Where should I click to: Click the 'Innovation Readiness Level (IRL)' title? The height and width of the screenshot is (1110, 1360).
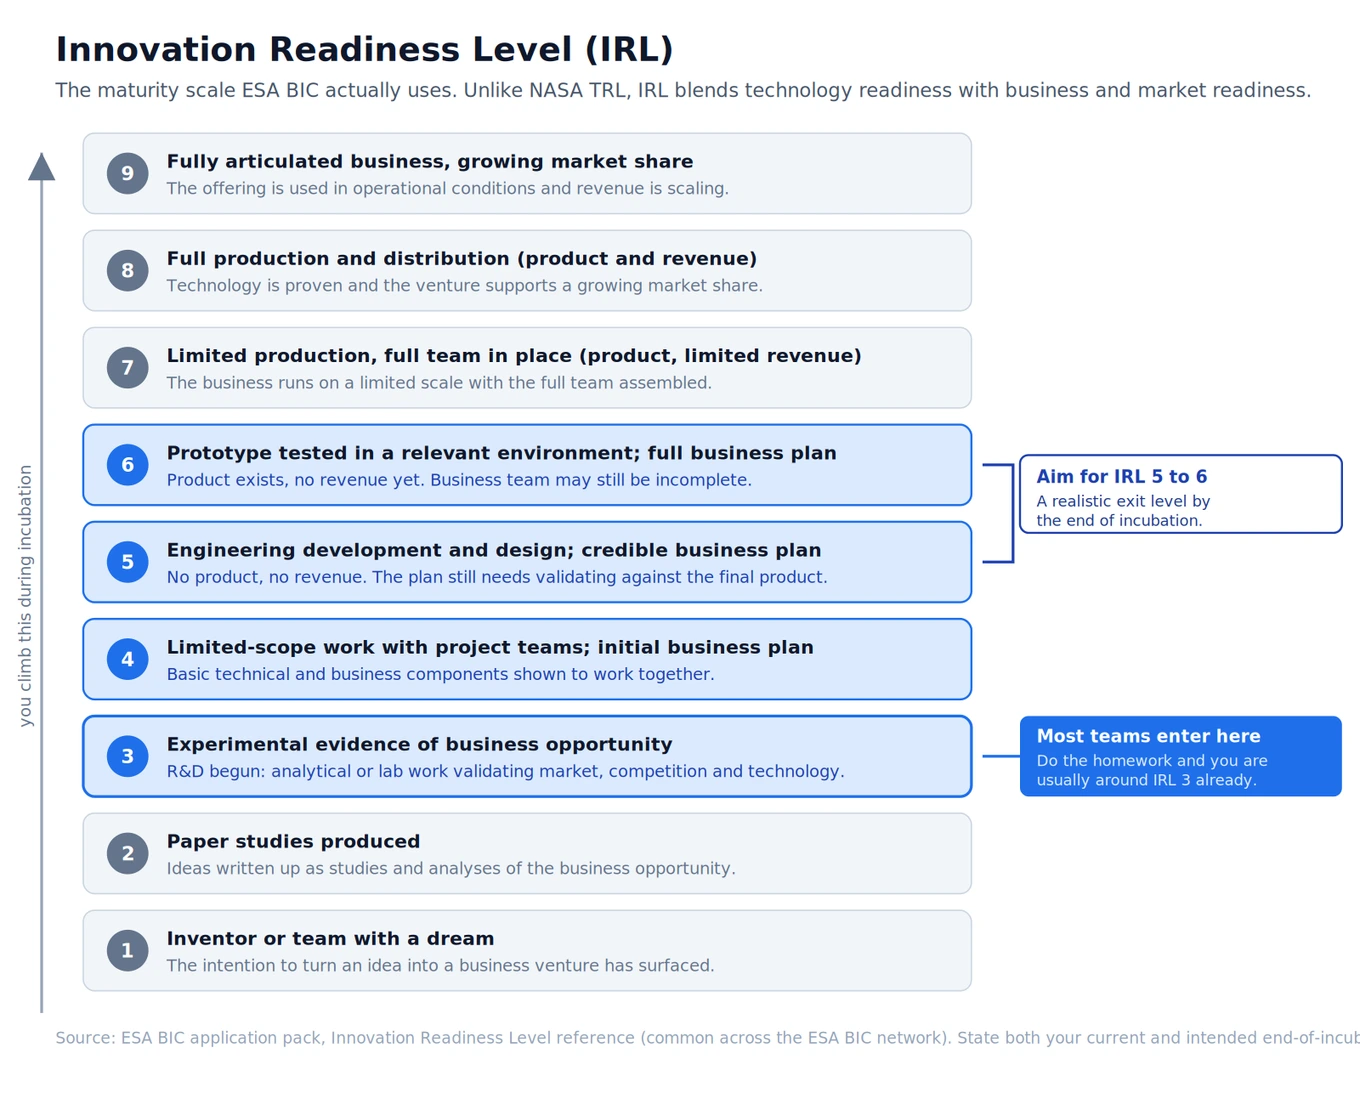coord(364,49)
